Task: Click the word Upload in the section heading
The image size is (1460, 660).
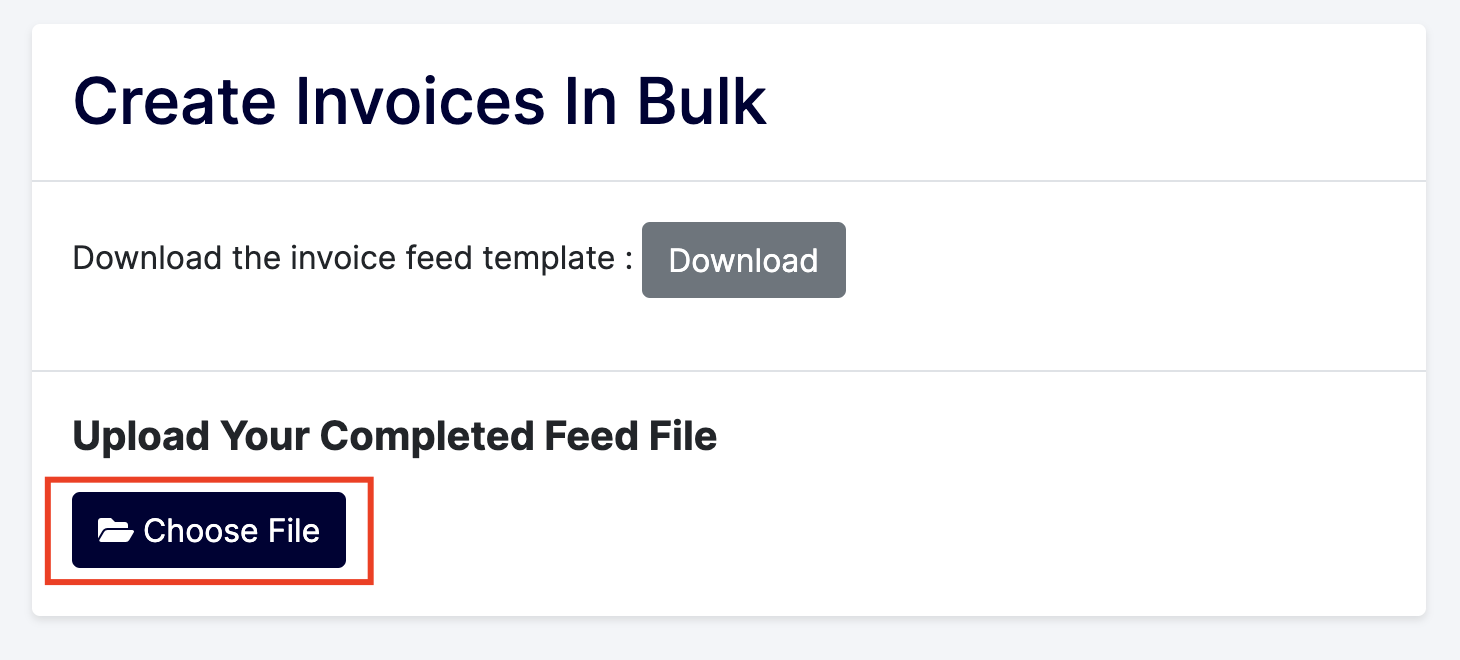Action: [x=141, y=437]
